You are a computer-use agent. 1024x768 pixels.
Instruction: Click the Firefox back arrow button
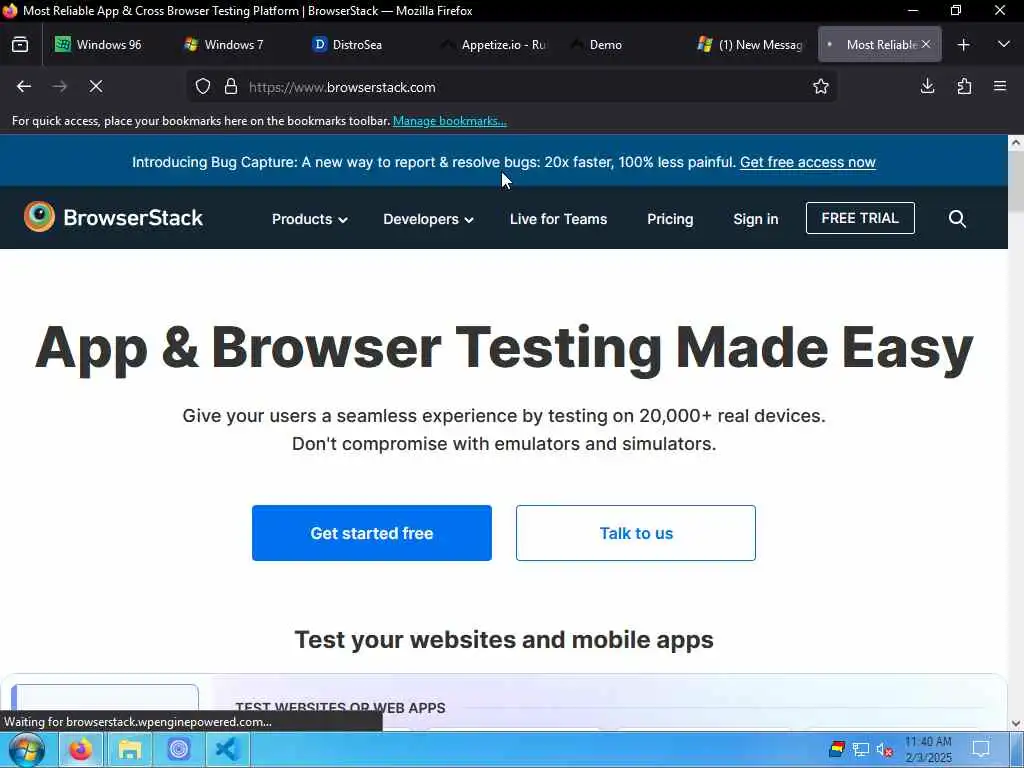click(x=24, y=86)
